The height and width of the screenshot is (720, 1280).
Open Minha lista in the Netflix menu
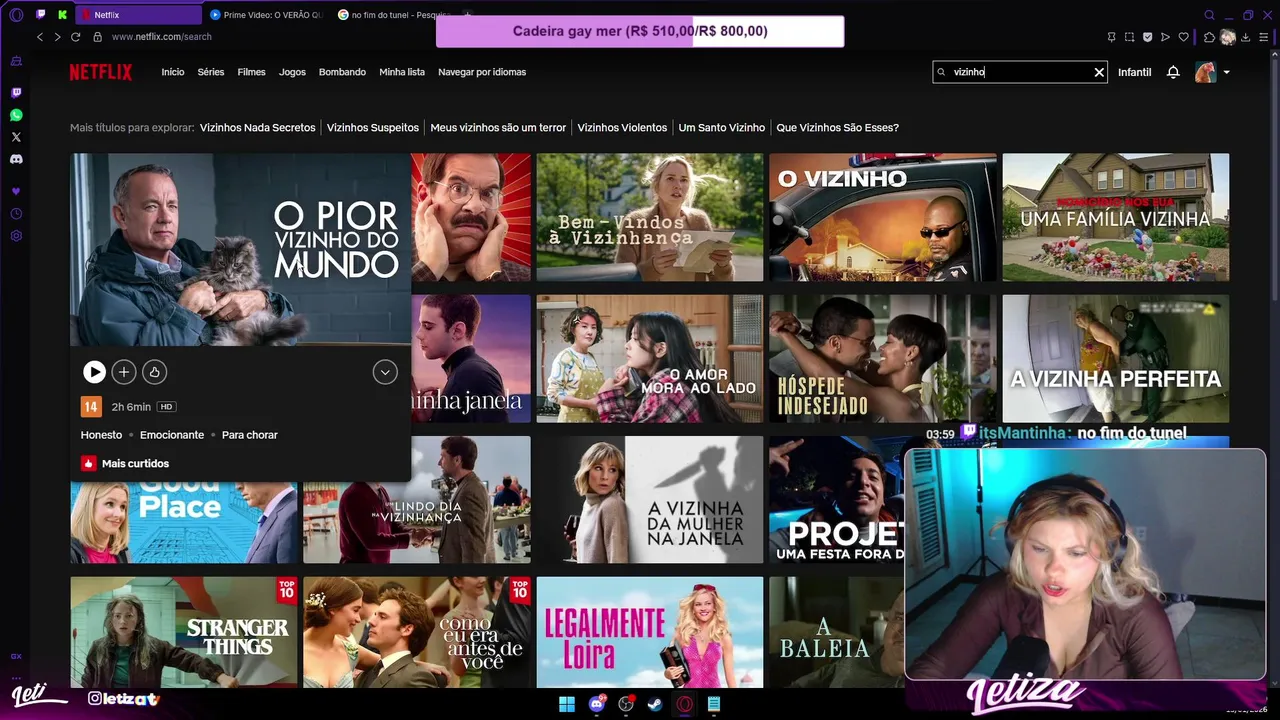[402, 72]
